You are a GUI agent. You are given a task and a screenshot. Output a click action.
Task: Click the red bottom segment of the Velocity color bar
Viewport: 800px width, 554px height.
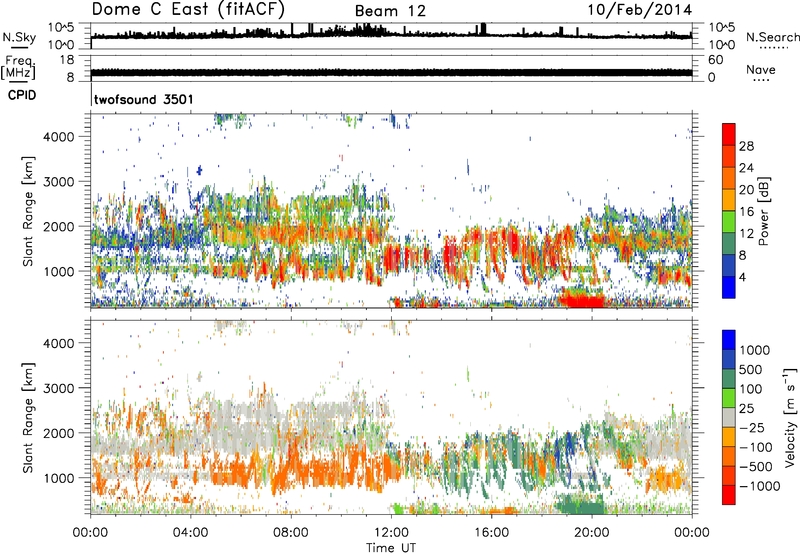pyautogui.click(x=729, y=495)
